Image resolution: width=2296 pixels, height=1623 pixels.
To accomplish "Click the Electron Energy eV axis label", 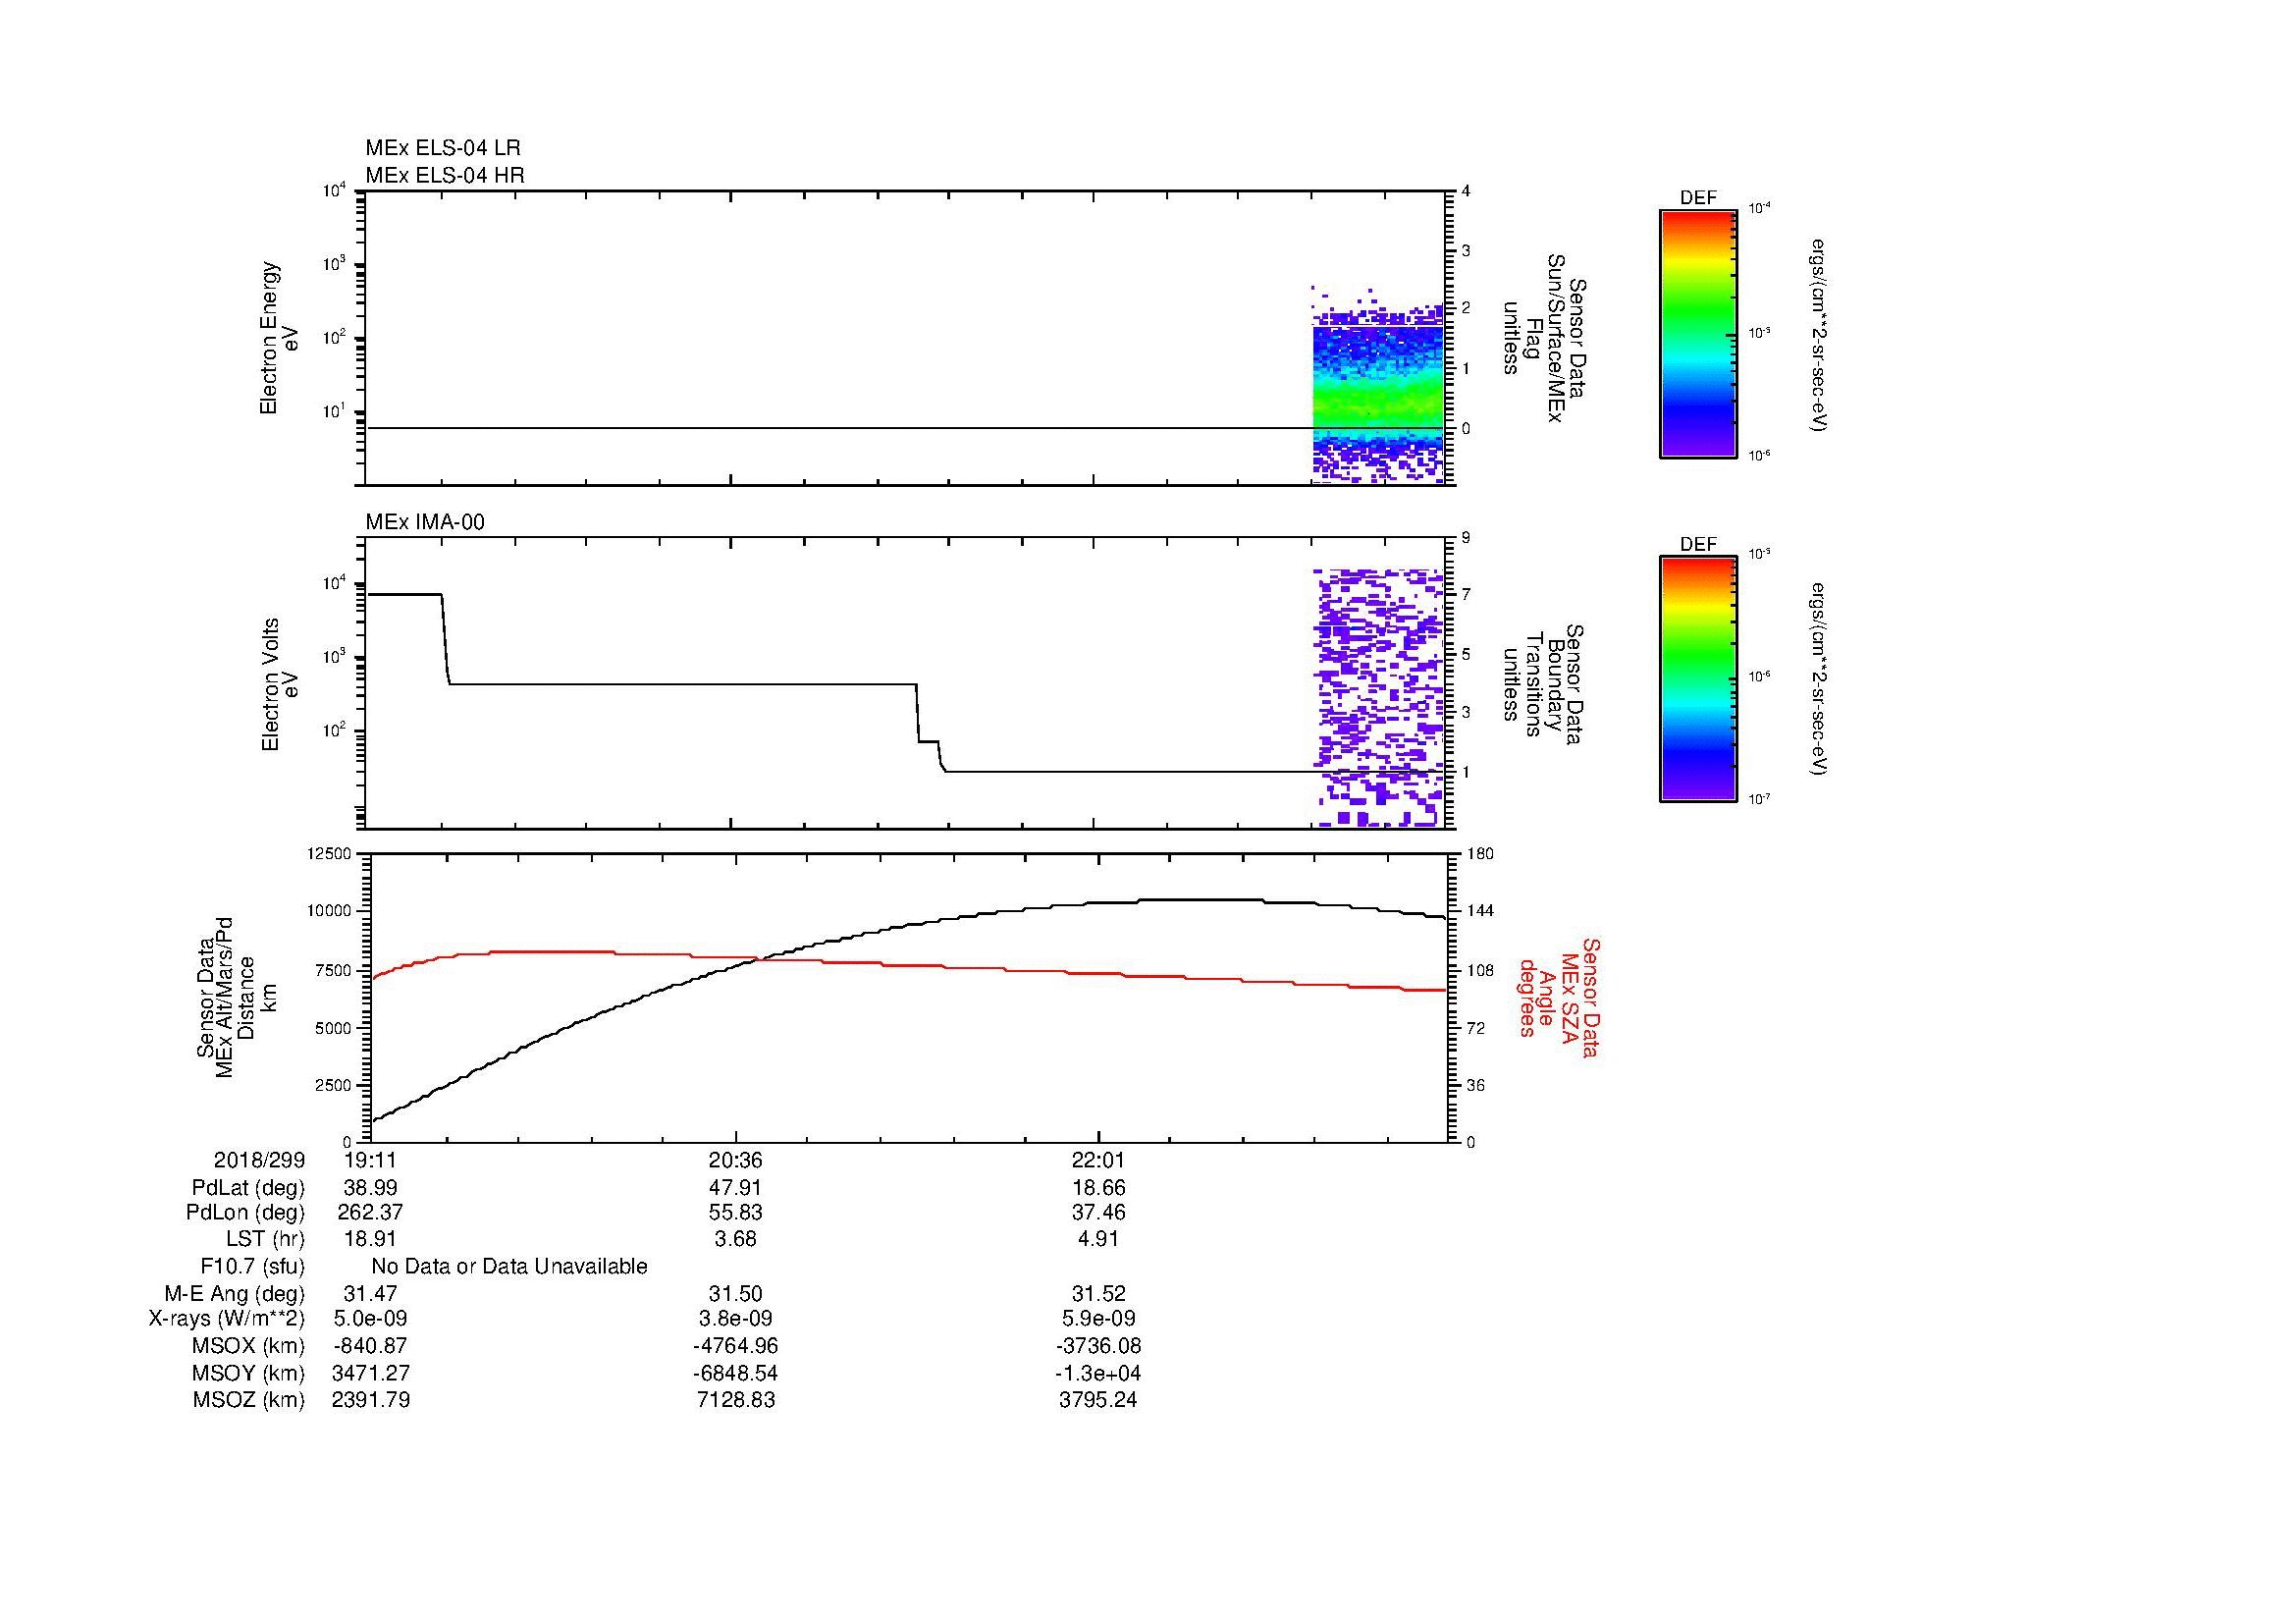I will (280, 338).
